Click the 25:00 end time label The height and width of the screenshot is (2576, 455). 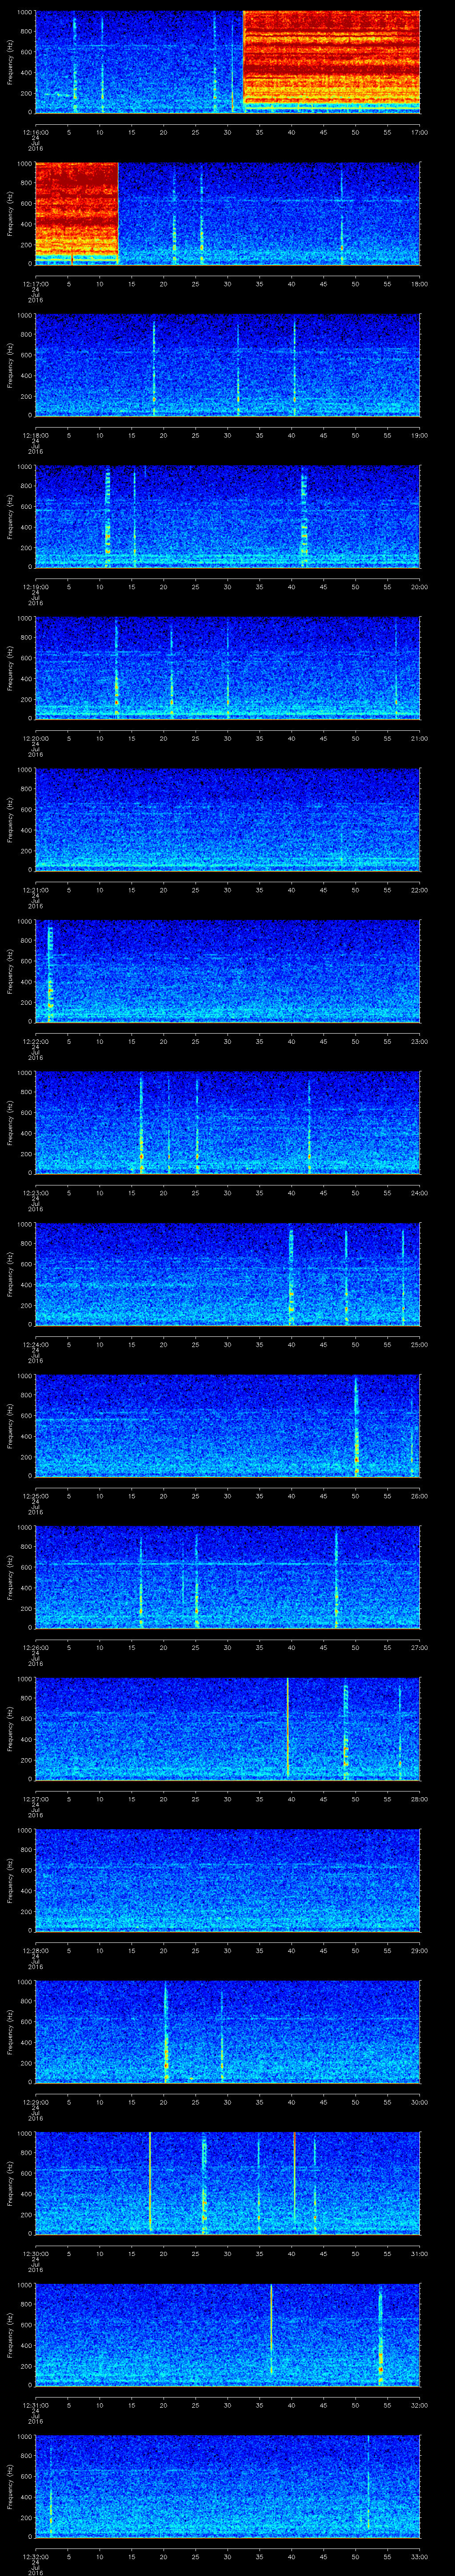pos(420,1344)
